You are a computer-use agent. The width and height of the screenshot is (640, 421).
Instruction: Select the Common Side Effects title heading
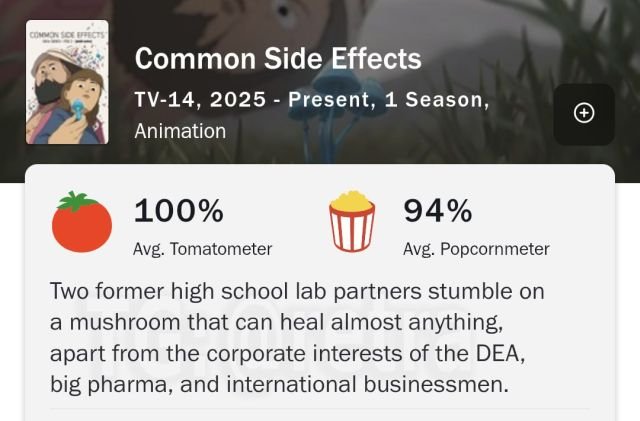pyautogui.click(x=277, y=58)
